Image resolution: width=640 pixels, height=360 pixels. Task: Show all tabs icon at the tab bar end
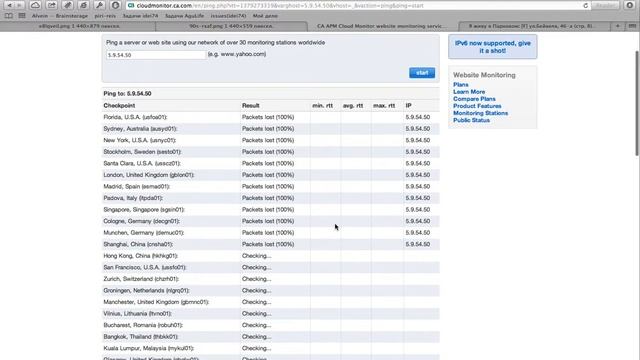pyautogui.click(x=632, y=26)
